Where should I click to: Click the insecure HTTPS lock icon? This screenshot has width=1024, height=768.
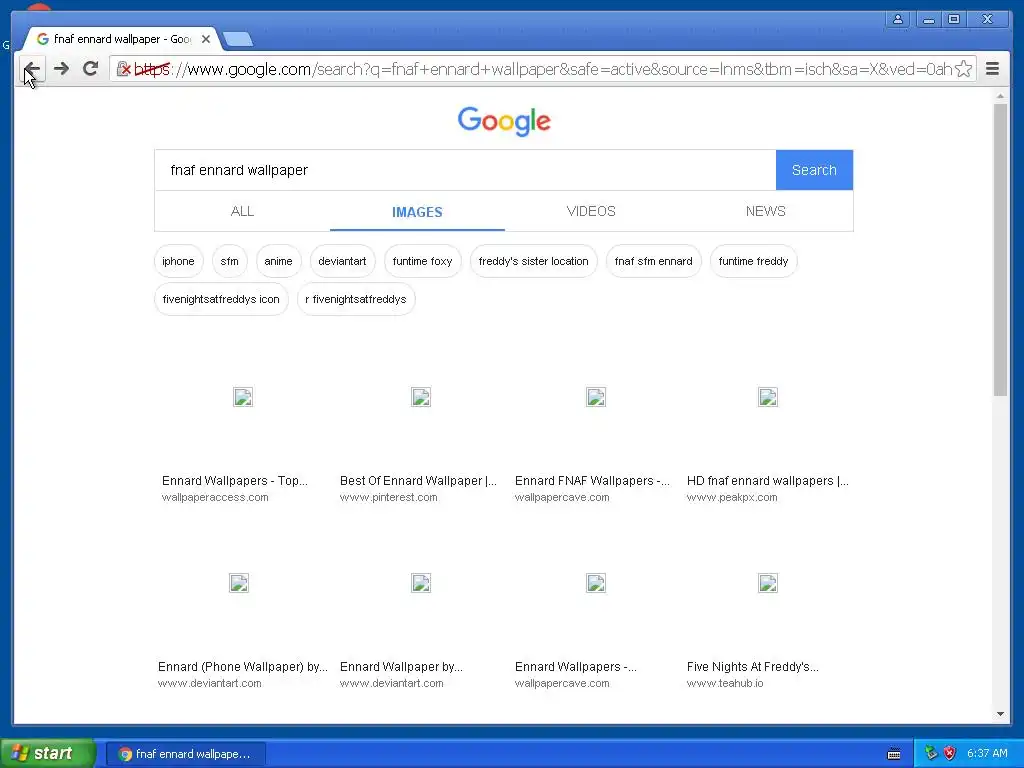[x=123, y=69]
